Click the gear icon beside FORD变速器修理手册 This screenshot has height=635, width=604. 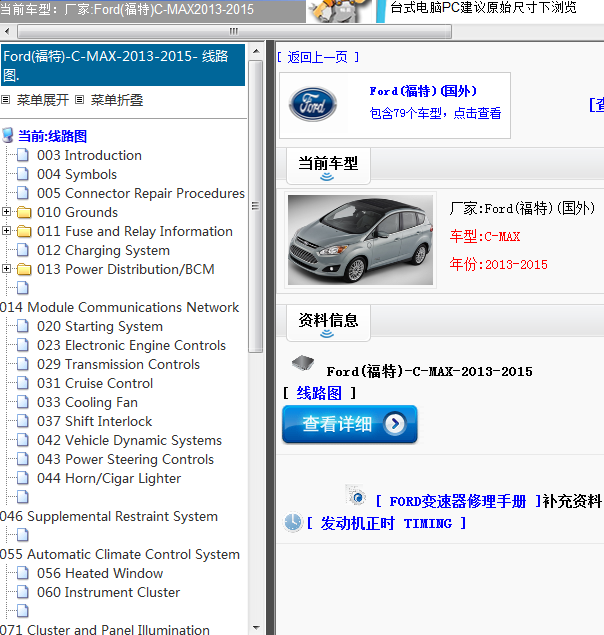pyautogui.click(x=356, y=496)
